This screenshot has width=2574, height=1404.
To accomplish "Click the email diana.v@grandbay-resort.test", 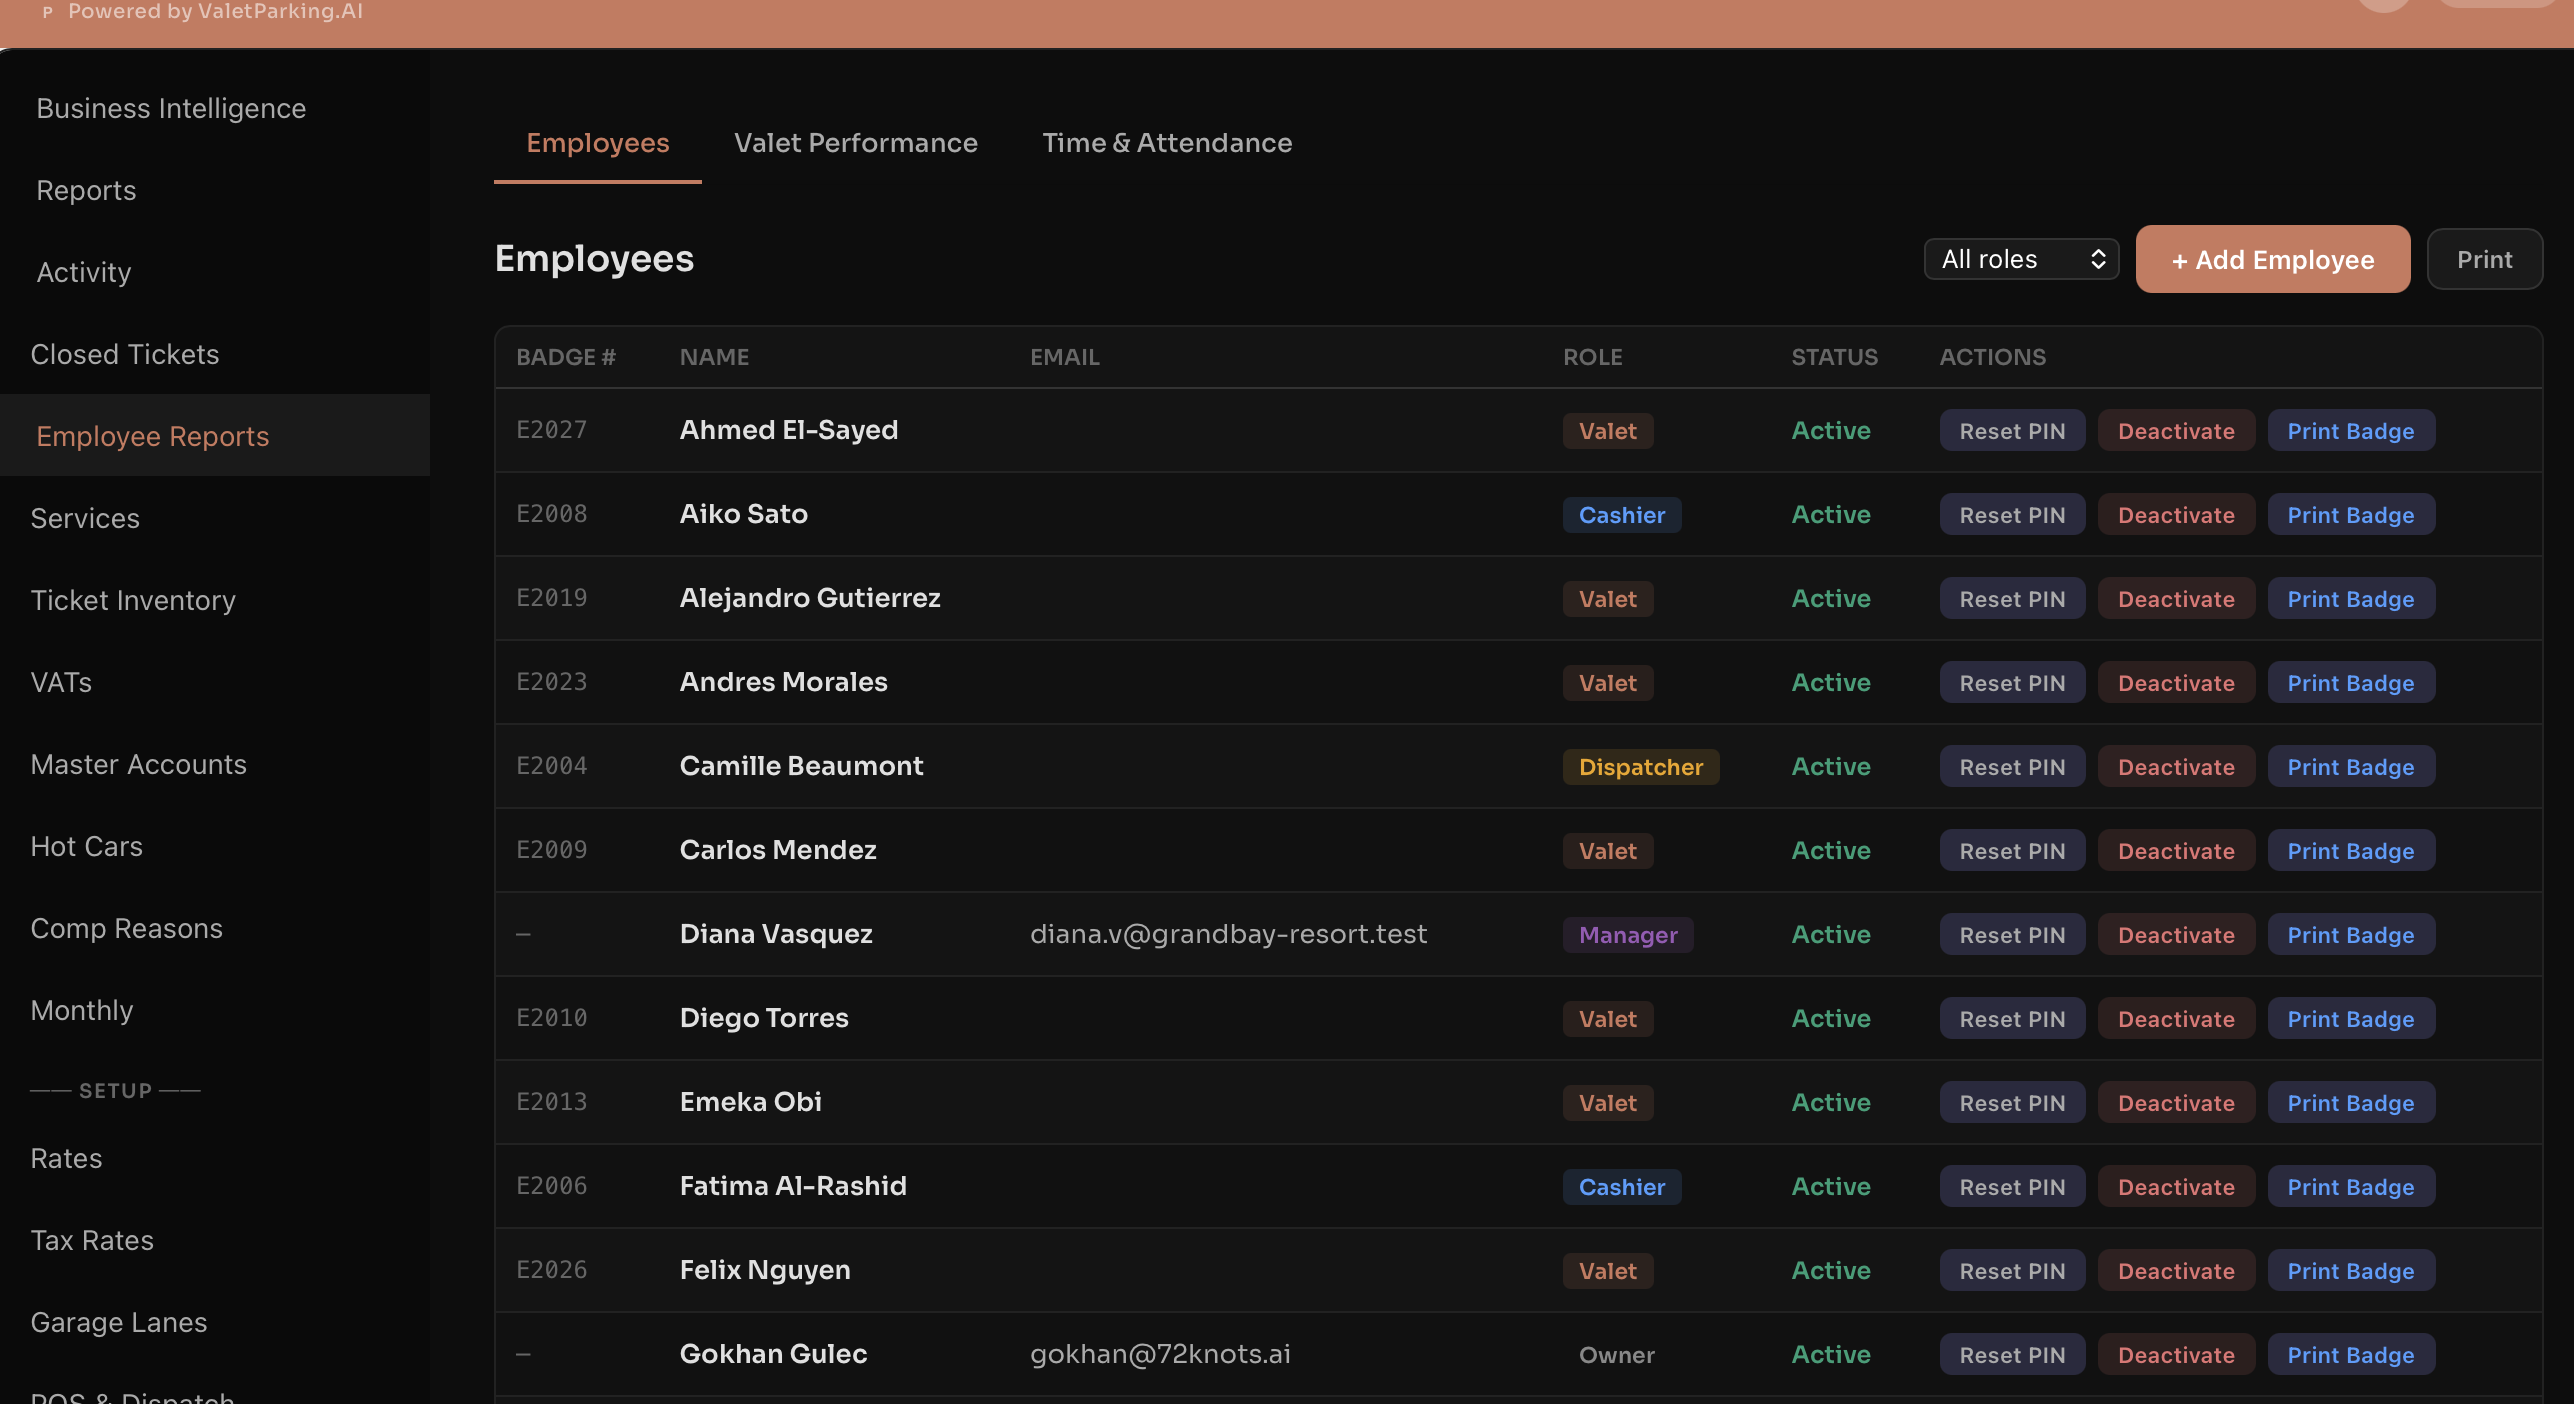I will click(x=1228, y=934).
